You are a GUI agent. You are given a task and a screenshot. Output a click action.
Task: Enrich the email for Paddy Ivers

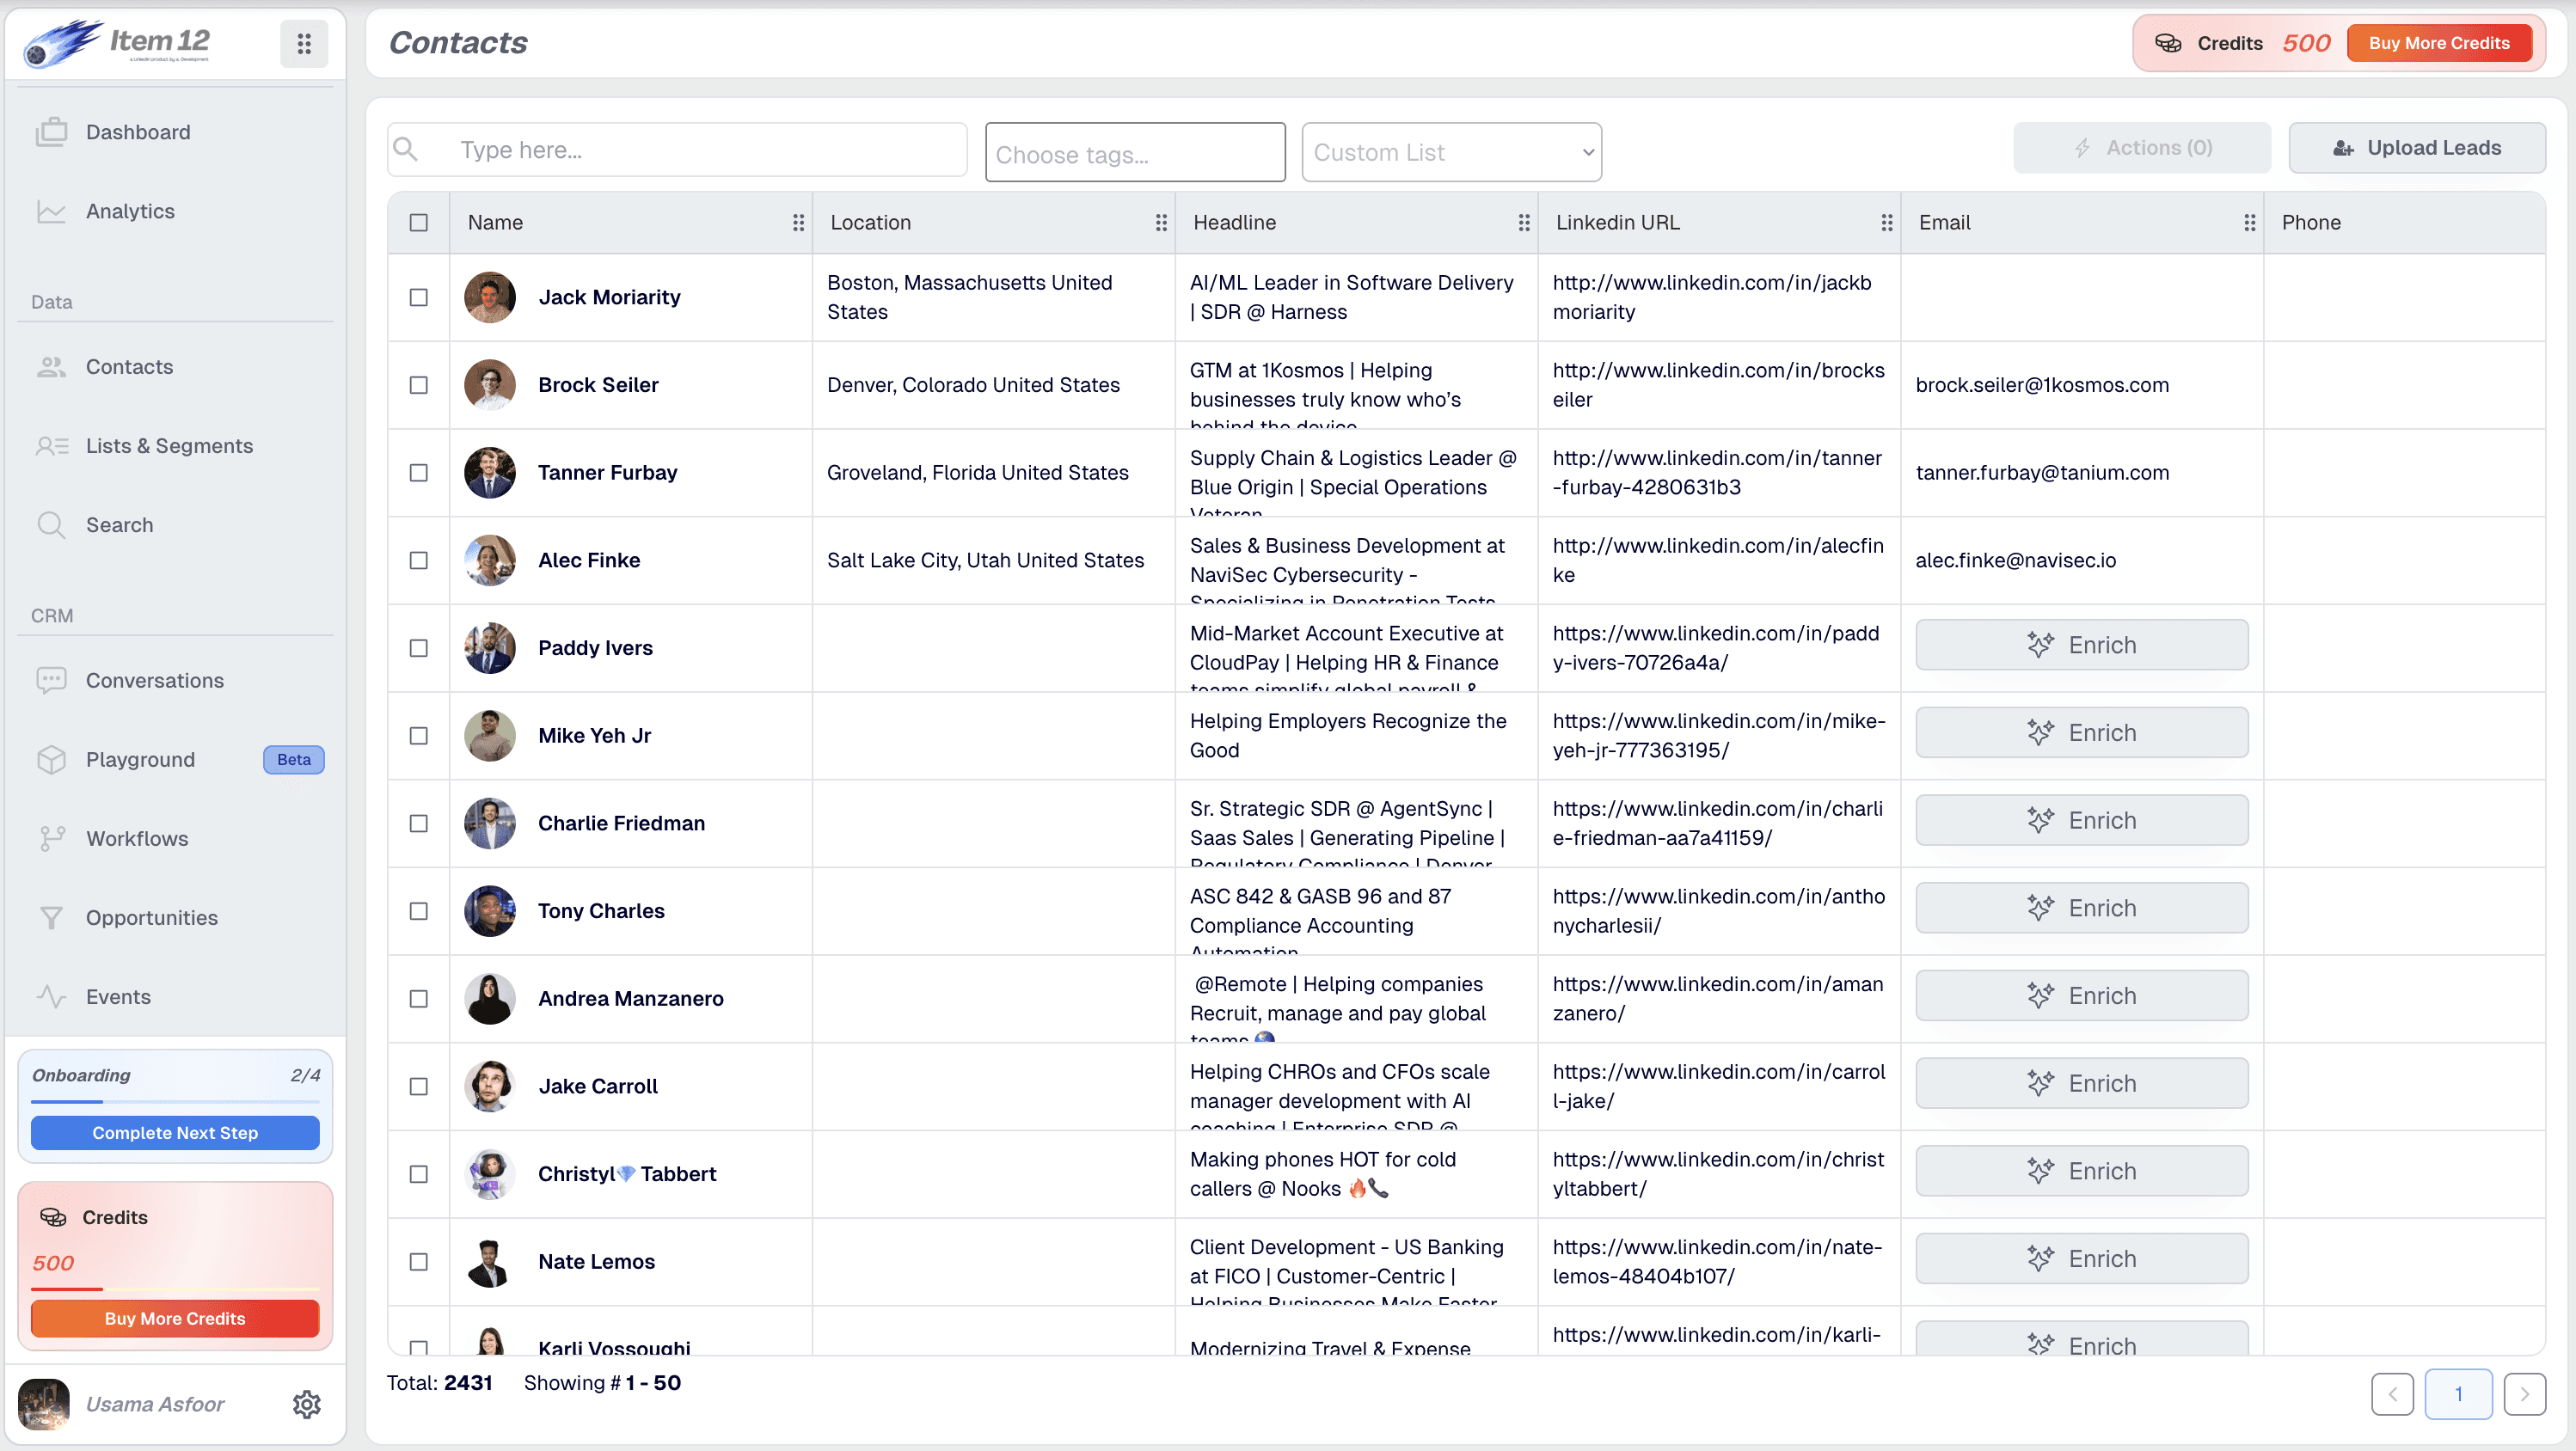(x=2081, y=645)
